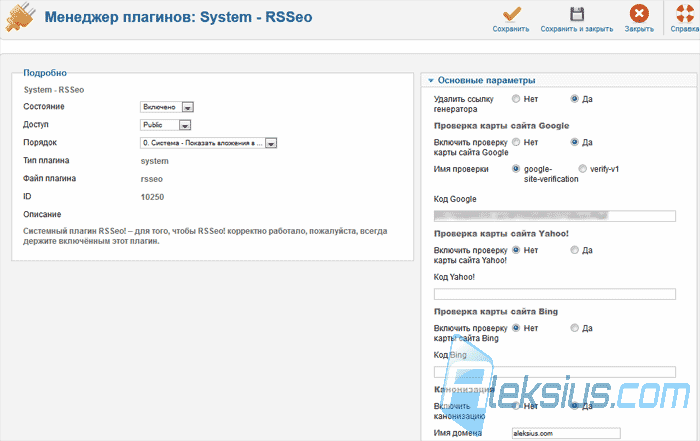Click the Код Yahoo! input field
The image size is (700, 441).
tap(554, 294)
